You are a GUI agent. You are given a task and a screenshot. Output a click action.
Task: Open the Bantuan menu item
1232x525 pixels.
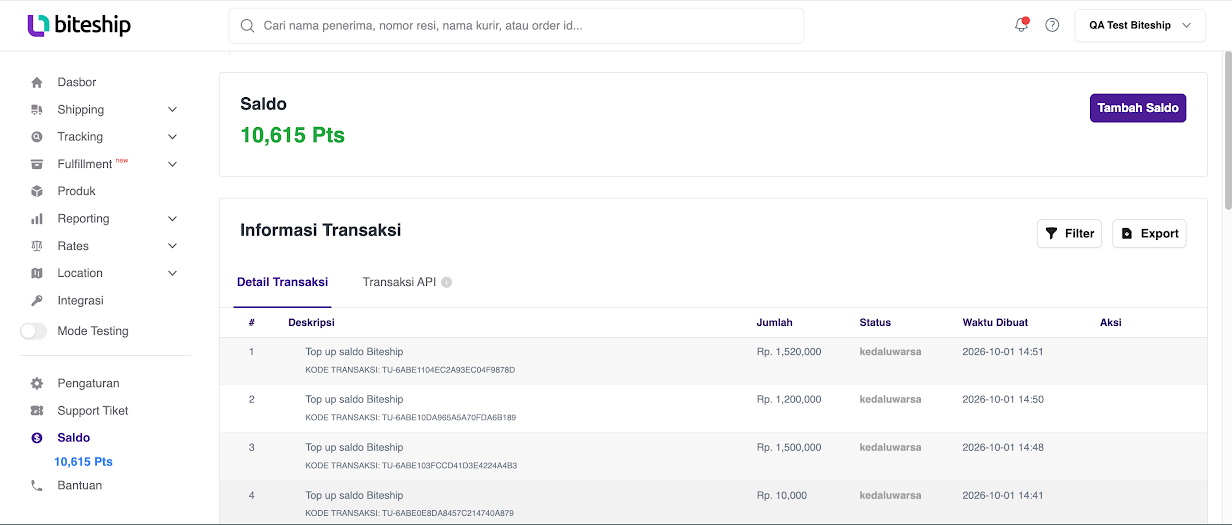[x=80, y=486]
